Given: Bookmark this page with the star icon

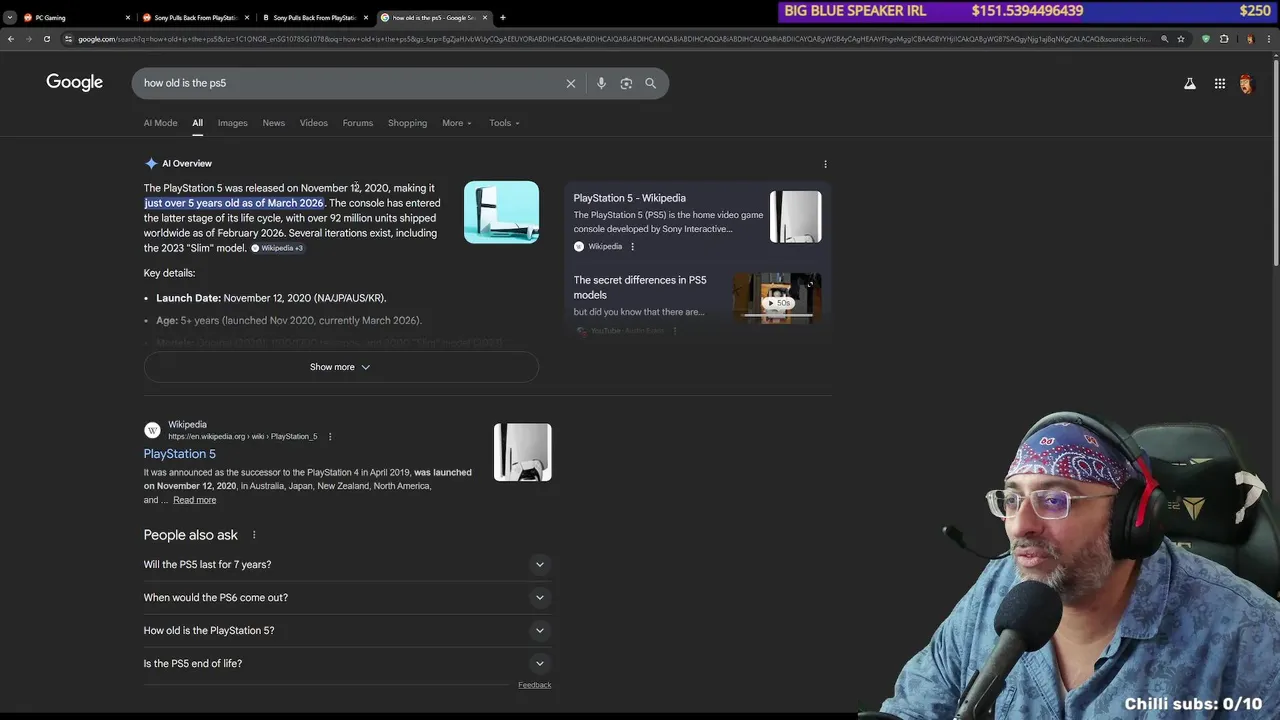Looking at the screenshot, I should [x=1181, y=39].
